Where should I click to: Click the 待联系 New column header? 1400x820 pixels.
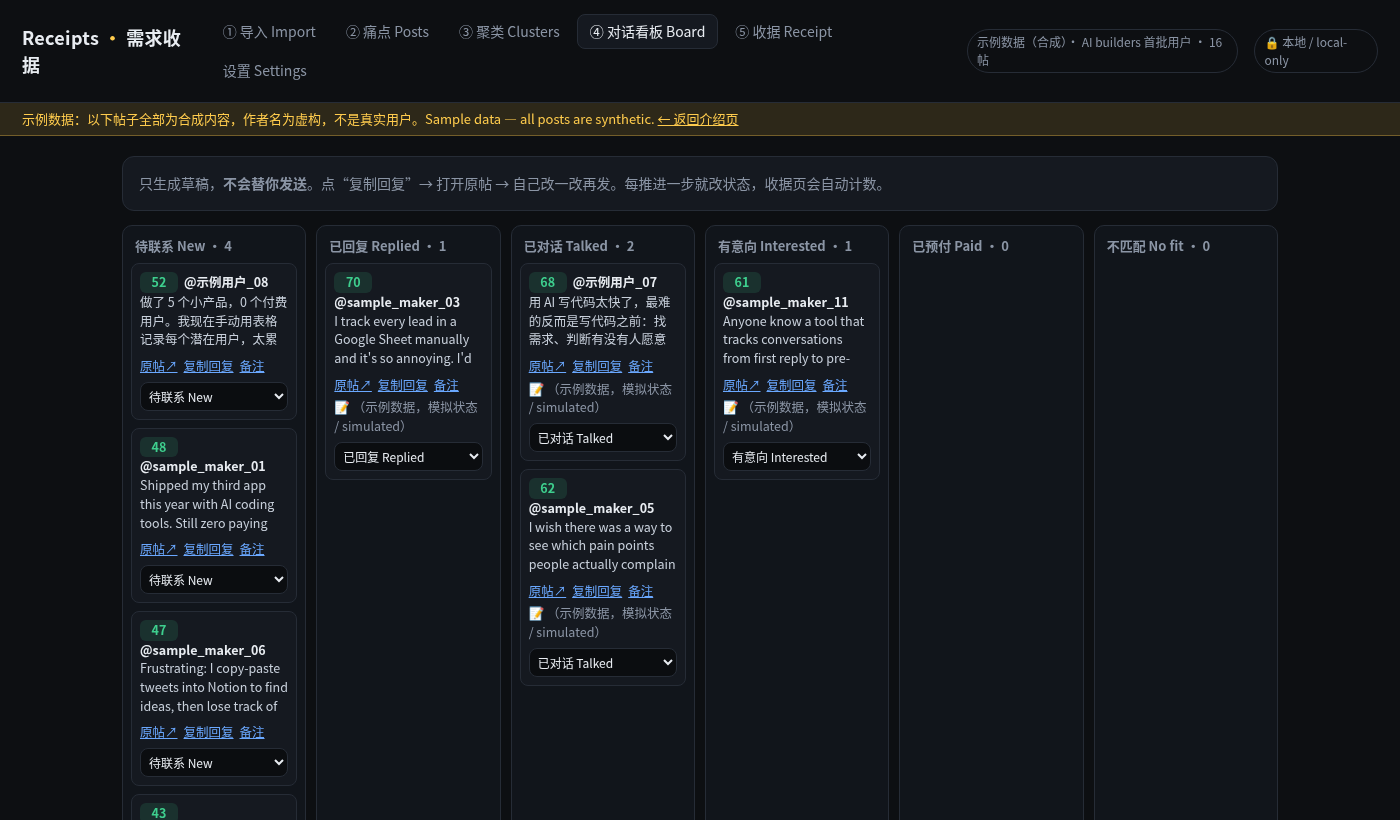184,246
